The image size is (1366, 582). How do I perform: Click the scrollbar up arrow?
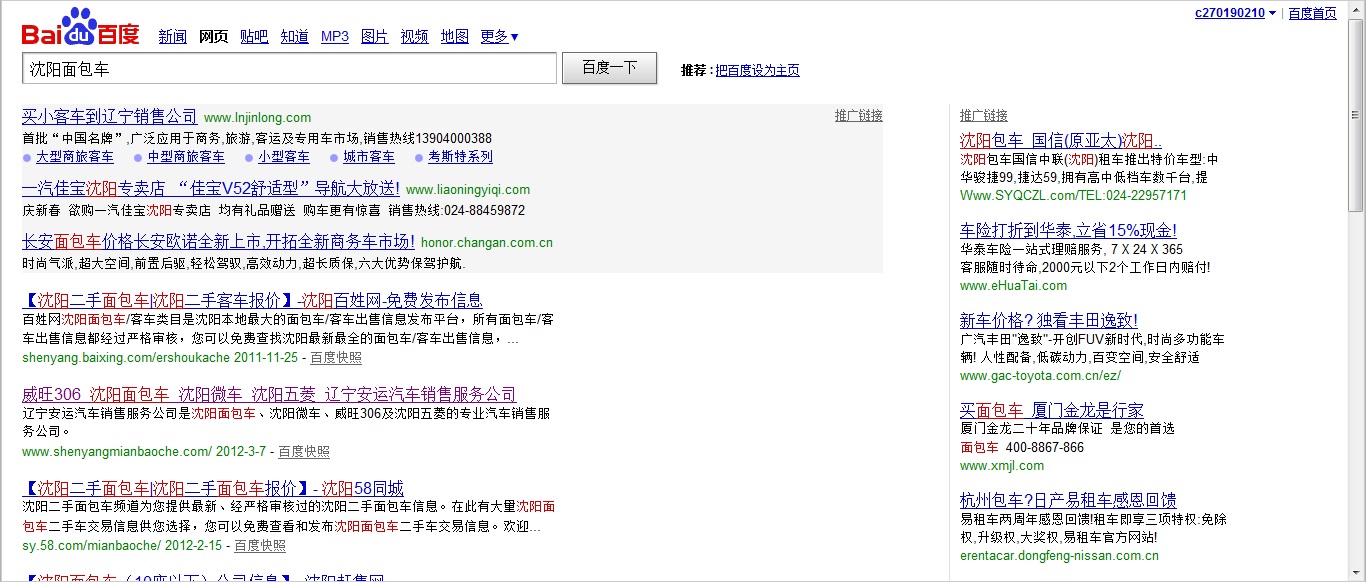[1356, 9]
